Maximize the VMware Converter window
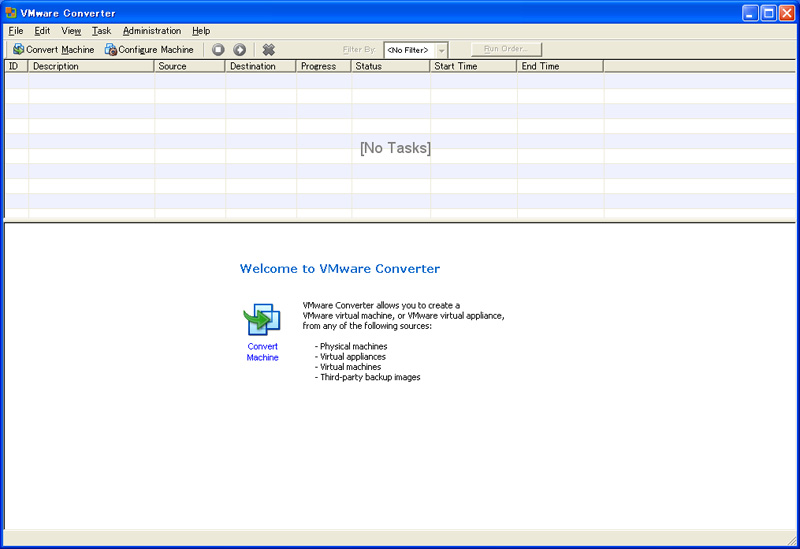The width and height of the screenshot is (800, 549). (x=768, y=13)
